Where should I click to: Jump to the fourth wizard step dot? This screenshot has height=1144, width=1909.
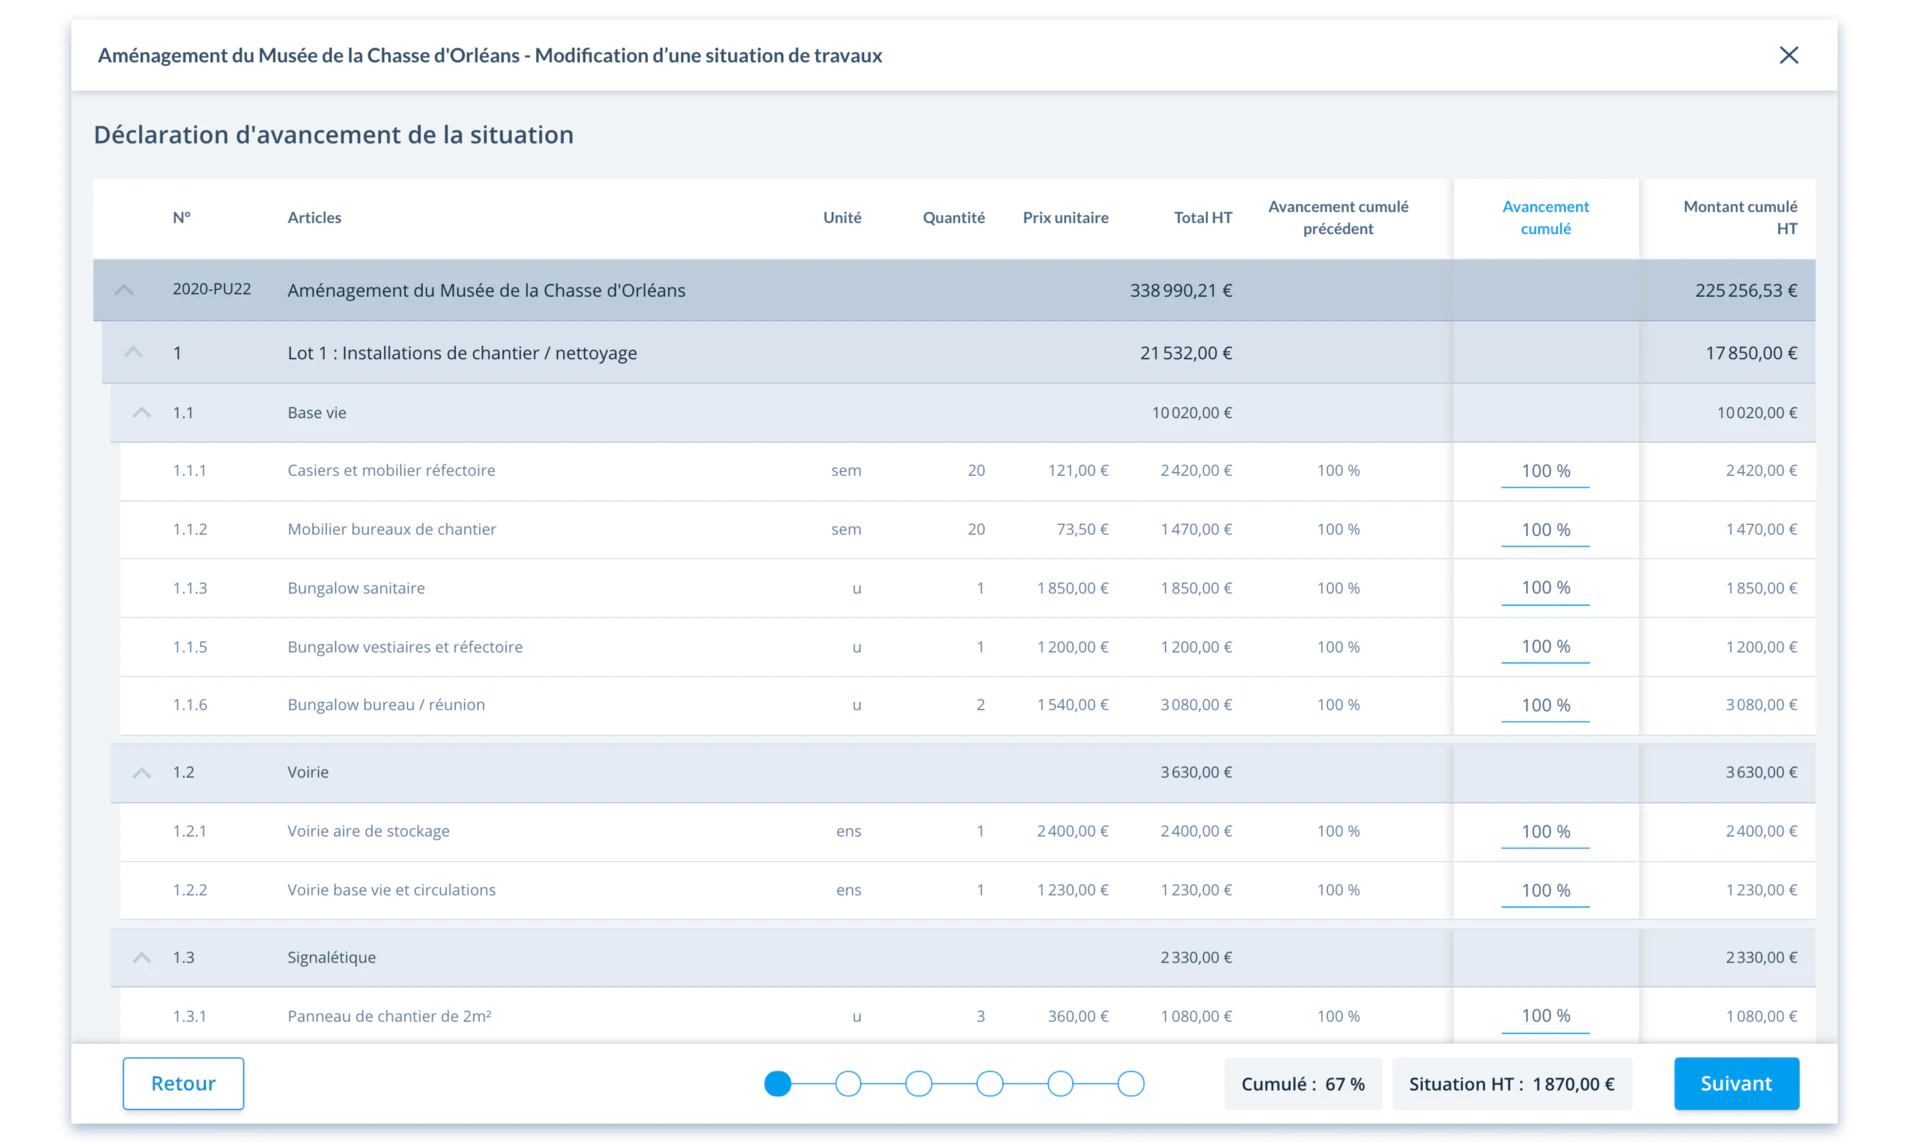pos(990,1083)
